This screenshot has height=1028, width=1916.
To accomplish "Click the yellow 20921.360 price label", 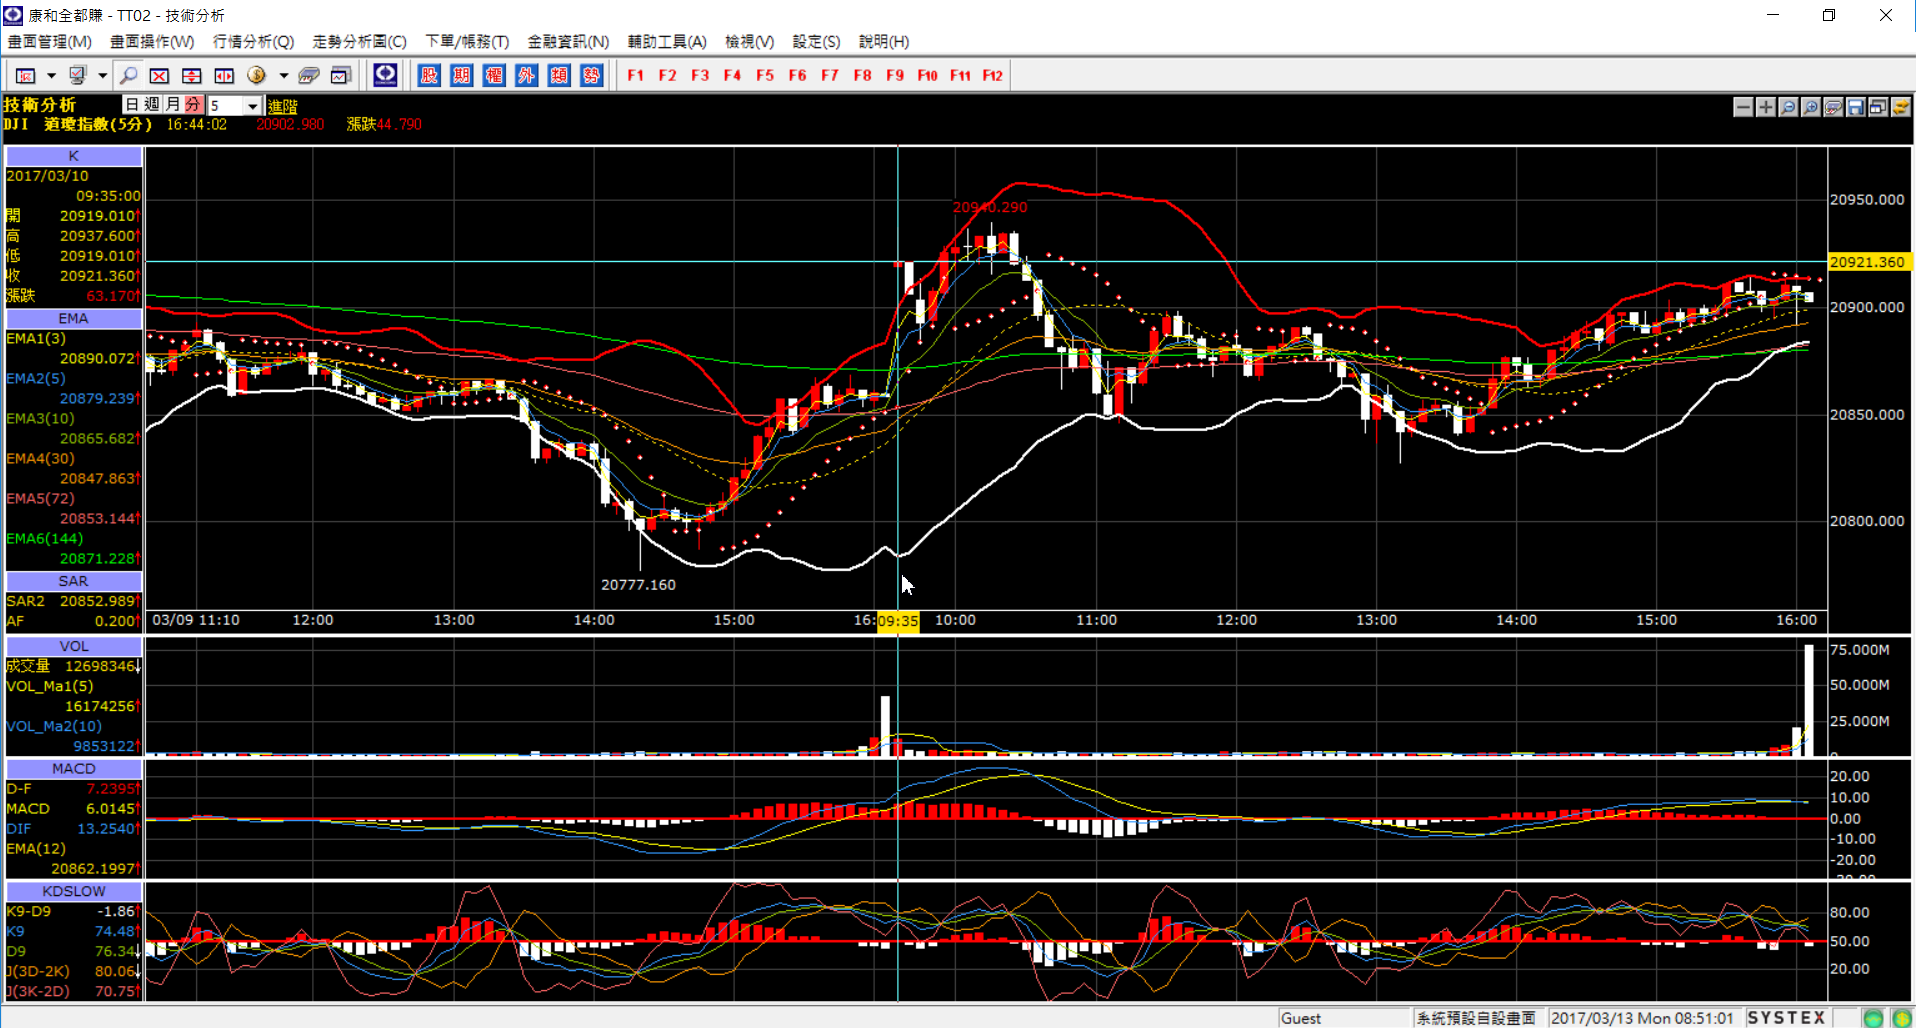I will [x=1868, y=262].
